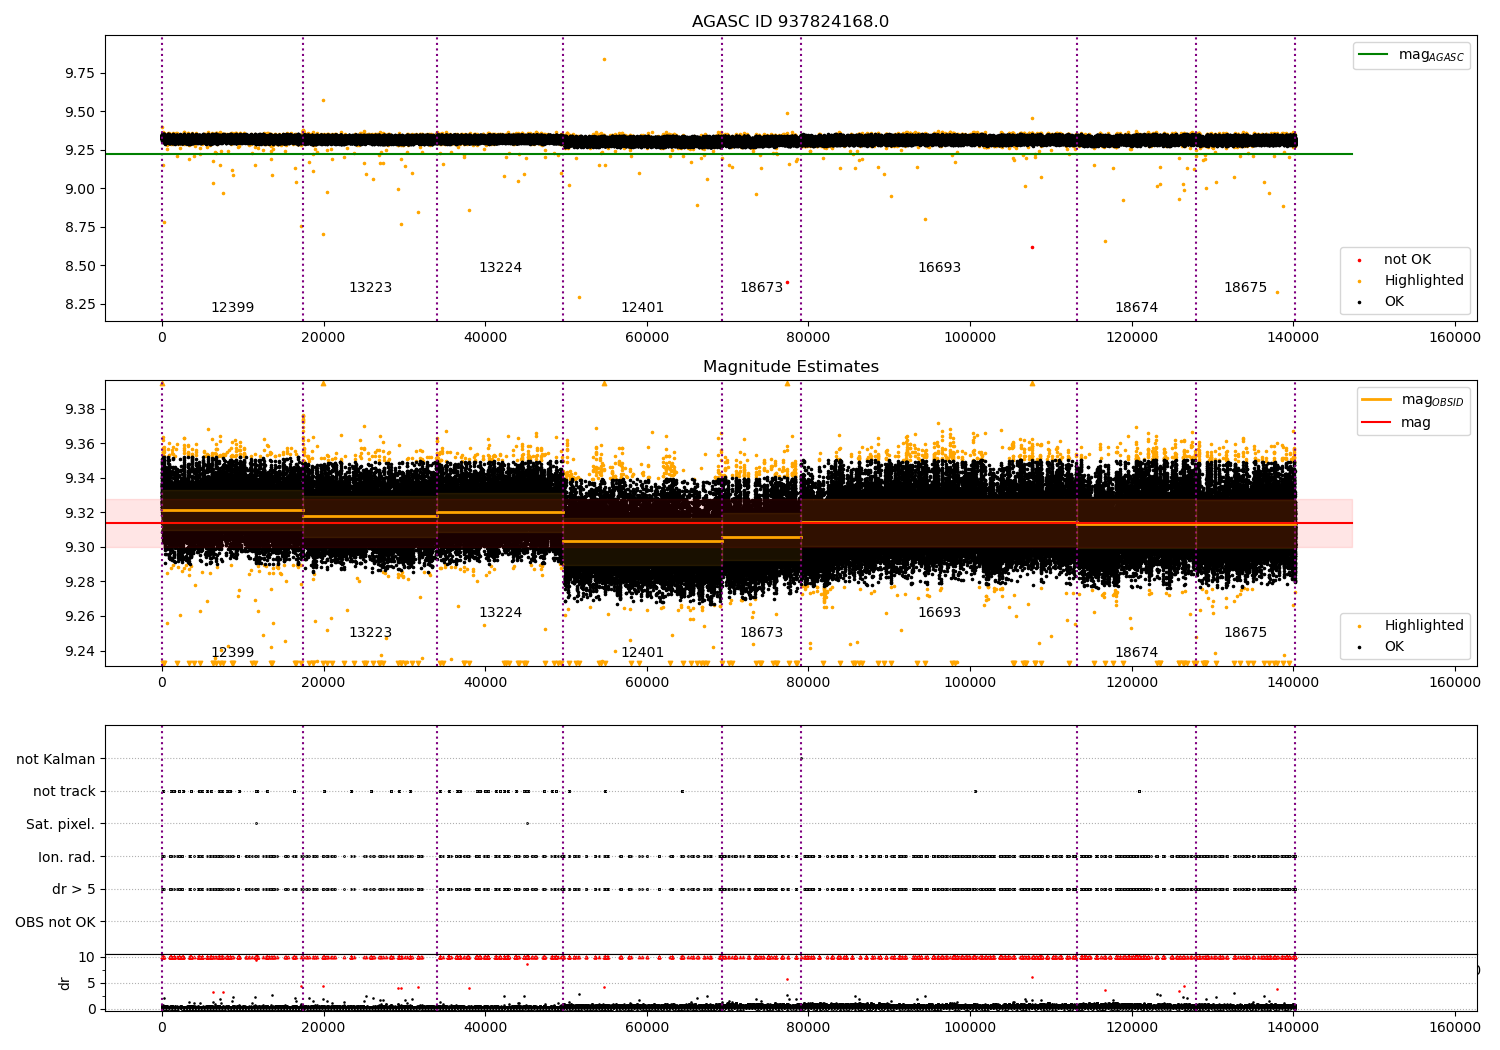The image size is (1500, 1050).
Task: Click the 9.38 y-axis tick label
Action: tap(80, 409)
